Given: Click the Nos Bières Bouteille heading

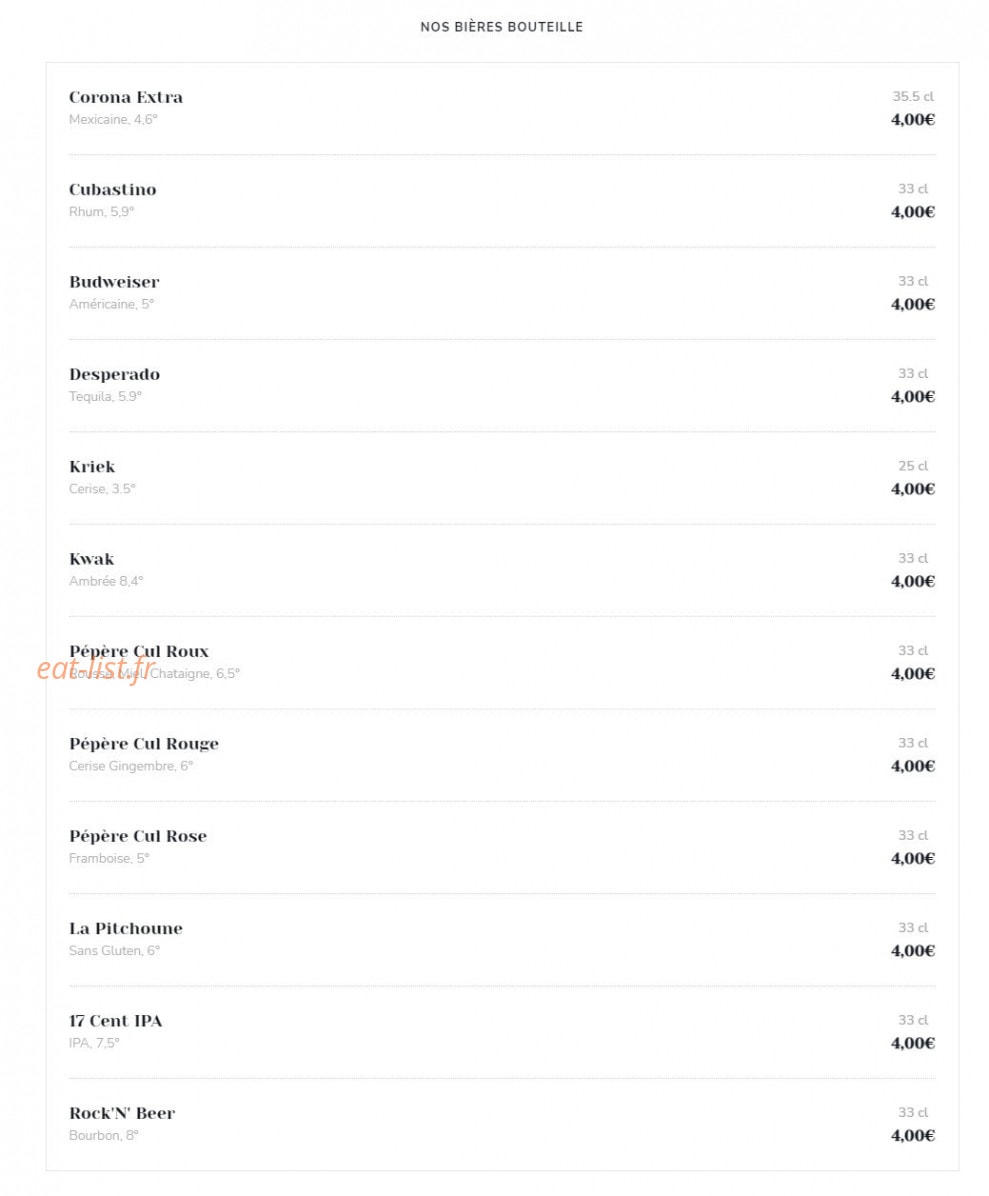Looking at the screenshot, I should coord(502,27).
